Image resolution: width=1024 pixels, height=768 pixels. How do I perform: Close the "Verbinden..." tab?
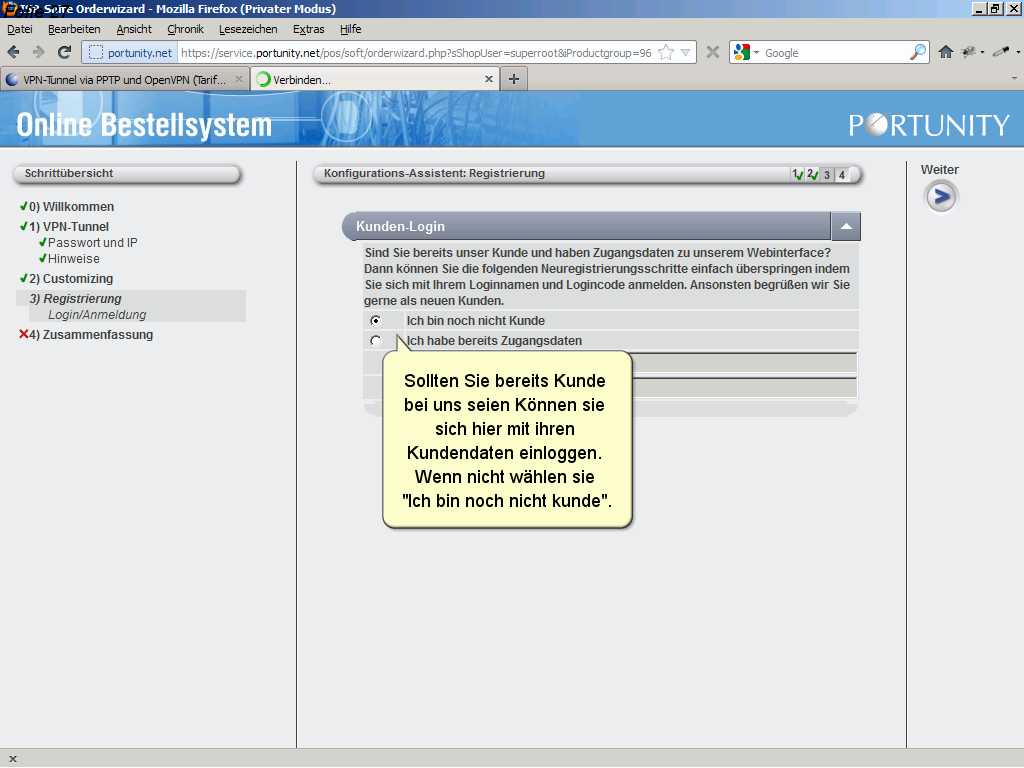489,79
